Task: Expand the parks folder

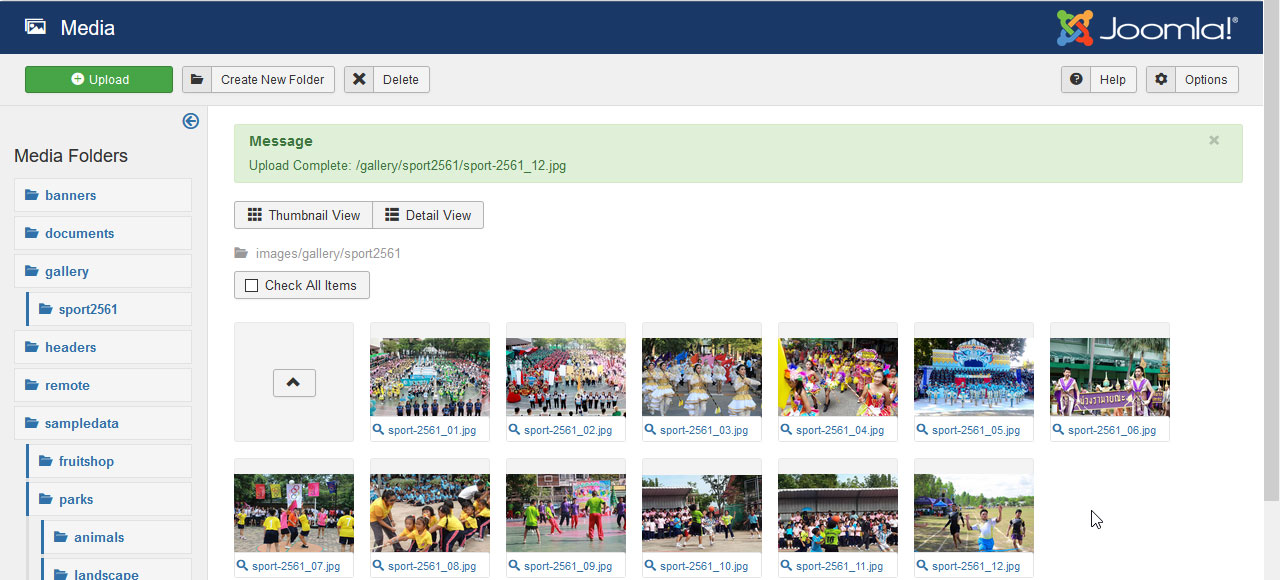Action: tap(75, 499)
